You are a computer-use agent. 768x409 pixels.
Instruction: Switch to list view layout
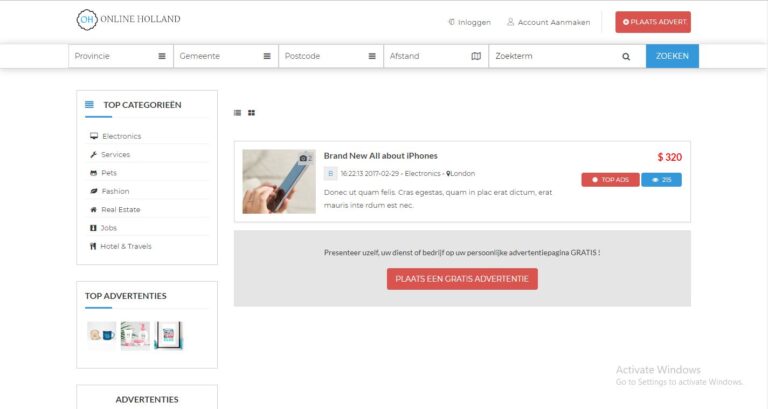237,113
